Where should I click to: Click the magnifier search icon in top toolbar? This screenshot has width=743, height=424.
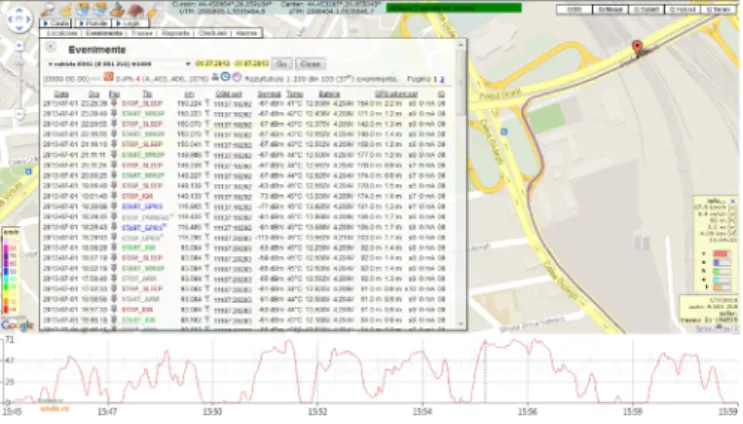(48, 9)
